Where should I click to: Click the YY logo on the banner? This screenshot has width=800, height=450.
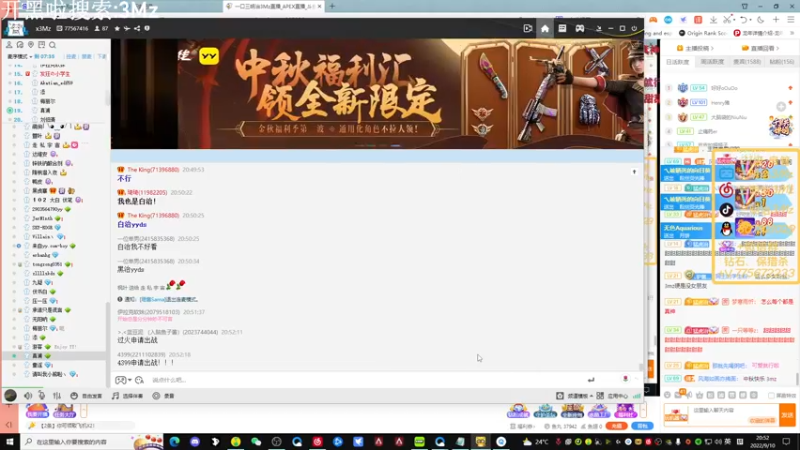(209, 56)
